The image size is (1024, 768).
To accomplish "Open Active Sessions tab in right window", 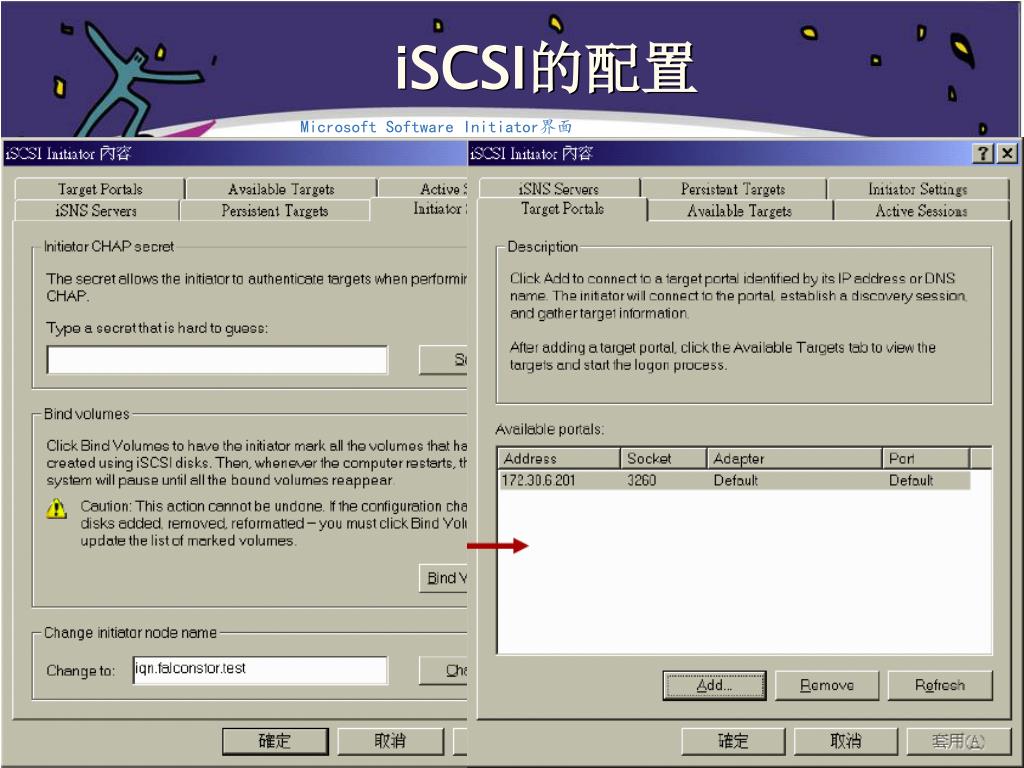I will coord(921,210).
